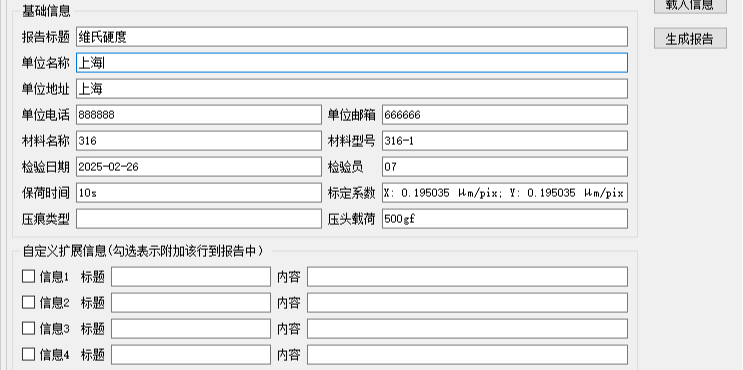Select the 检验日期 field 2025-02-26

[199, 167]
